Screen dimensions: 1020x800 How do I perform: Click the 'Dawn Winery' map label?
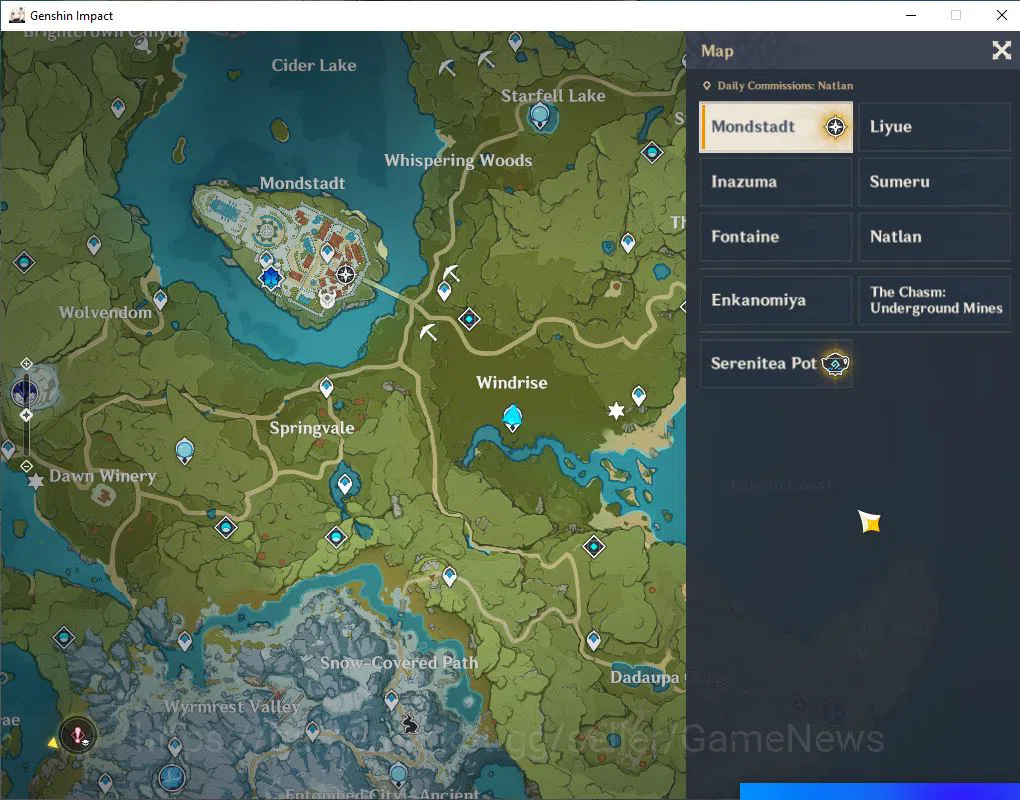coord(103,476)
